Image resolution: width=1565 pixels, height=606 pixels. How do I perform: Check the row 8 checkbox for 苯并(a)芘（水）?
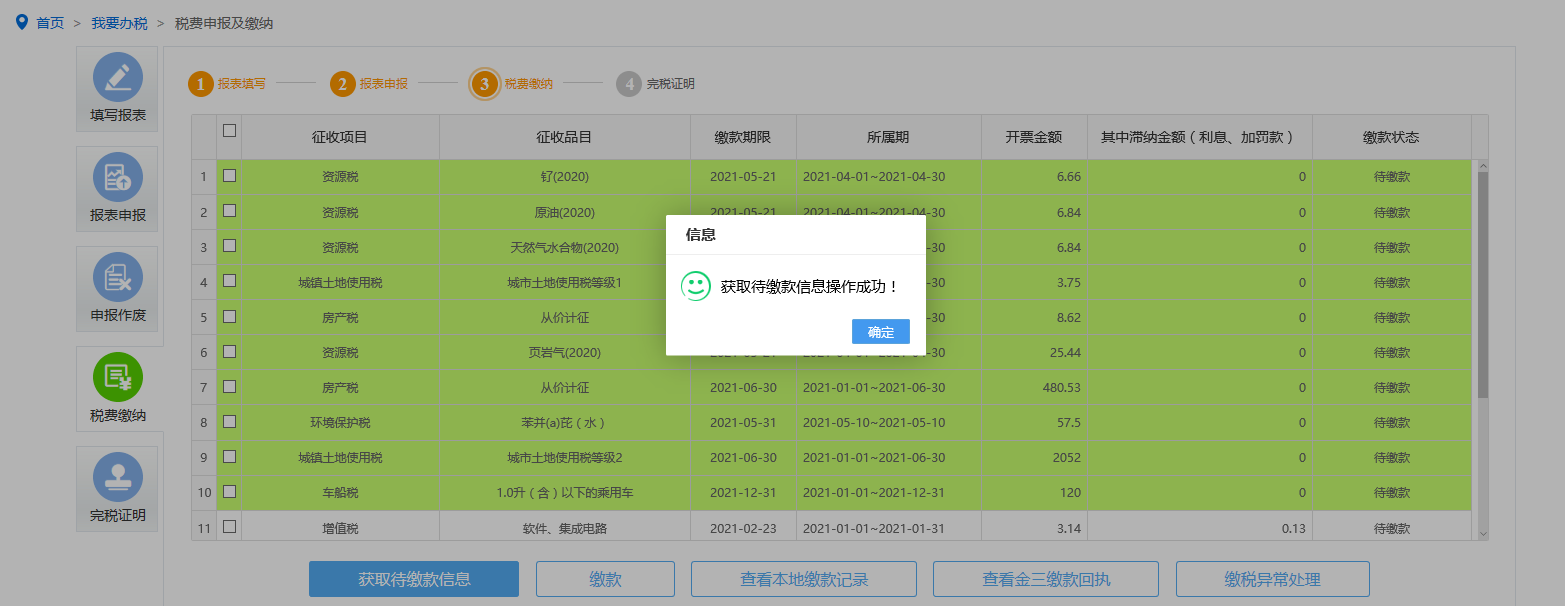tap(229, 421)
